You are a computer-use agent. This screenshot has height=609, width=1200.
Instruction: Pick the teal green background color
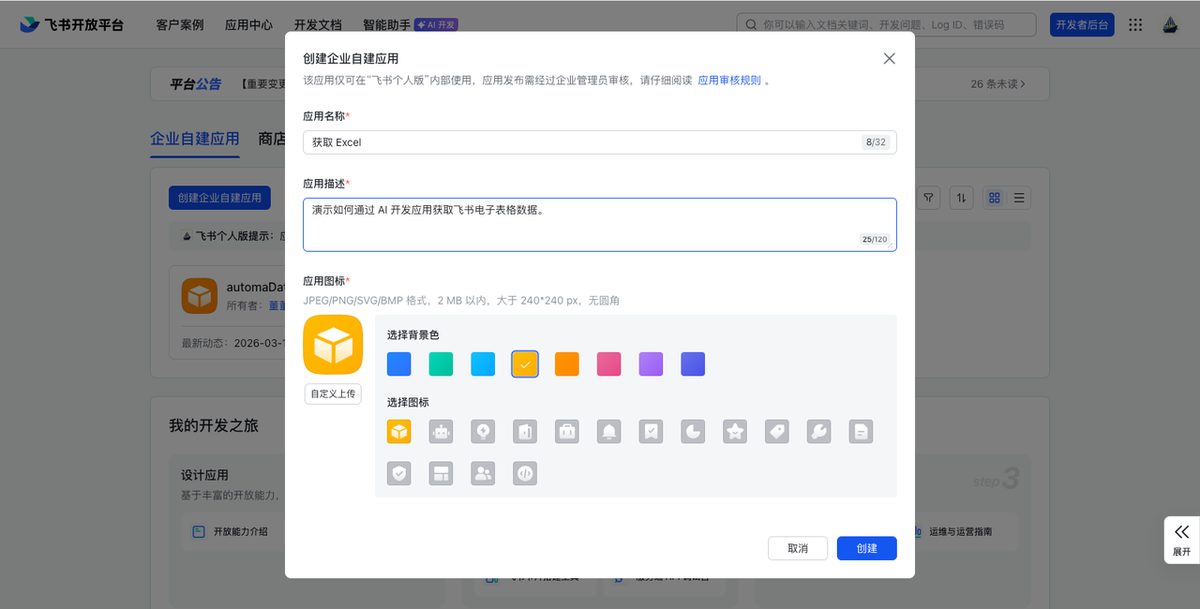point(441,364)
